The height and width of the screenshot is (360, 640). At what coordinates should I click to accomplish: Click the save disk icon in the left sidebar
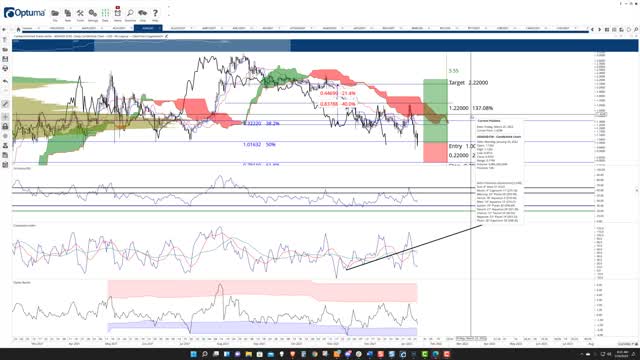(x=5, y=59)
